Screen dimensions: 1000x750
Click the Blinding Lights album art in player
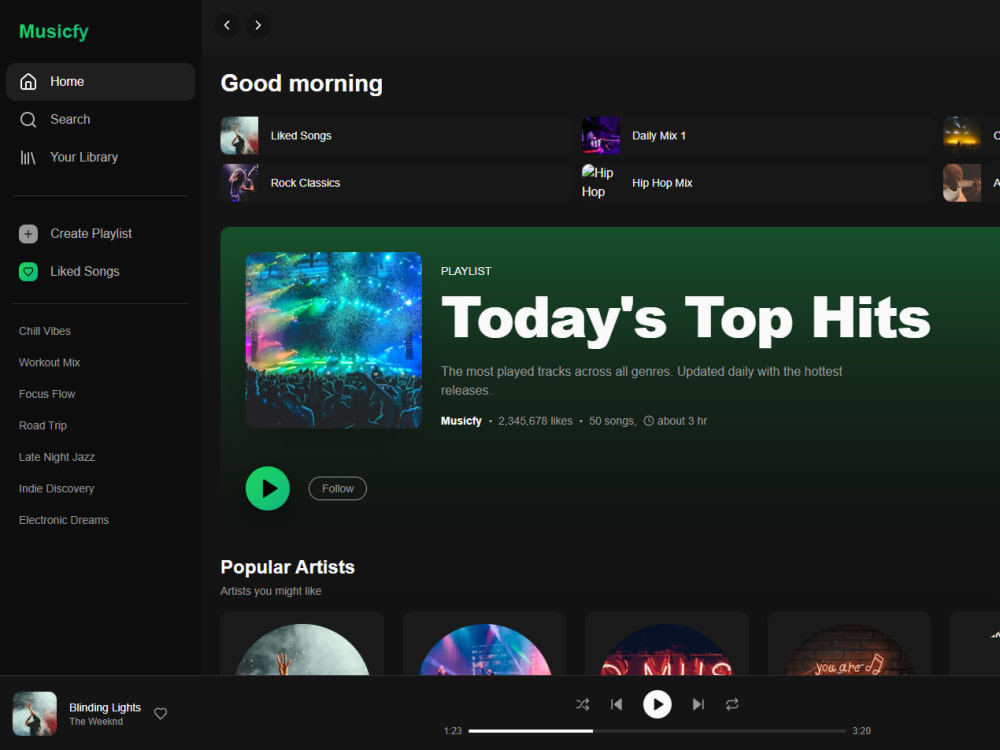pos(34,714)
